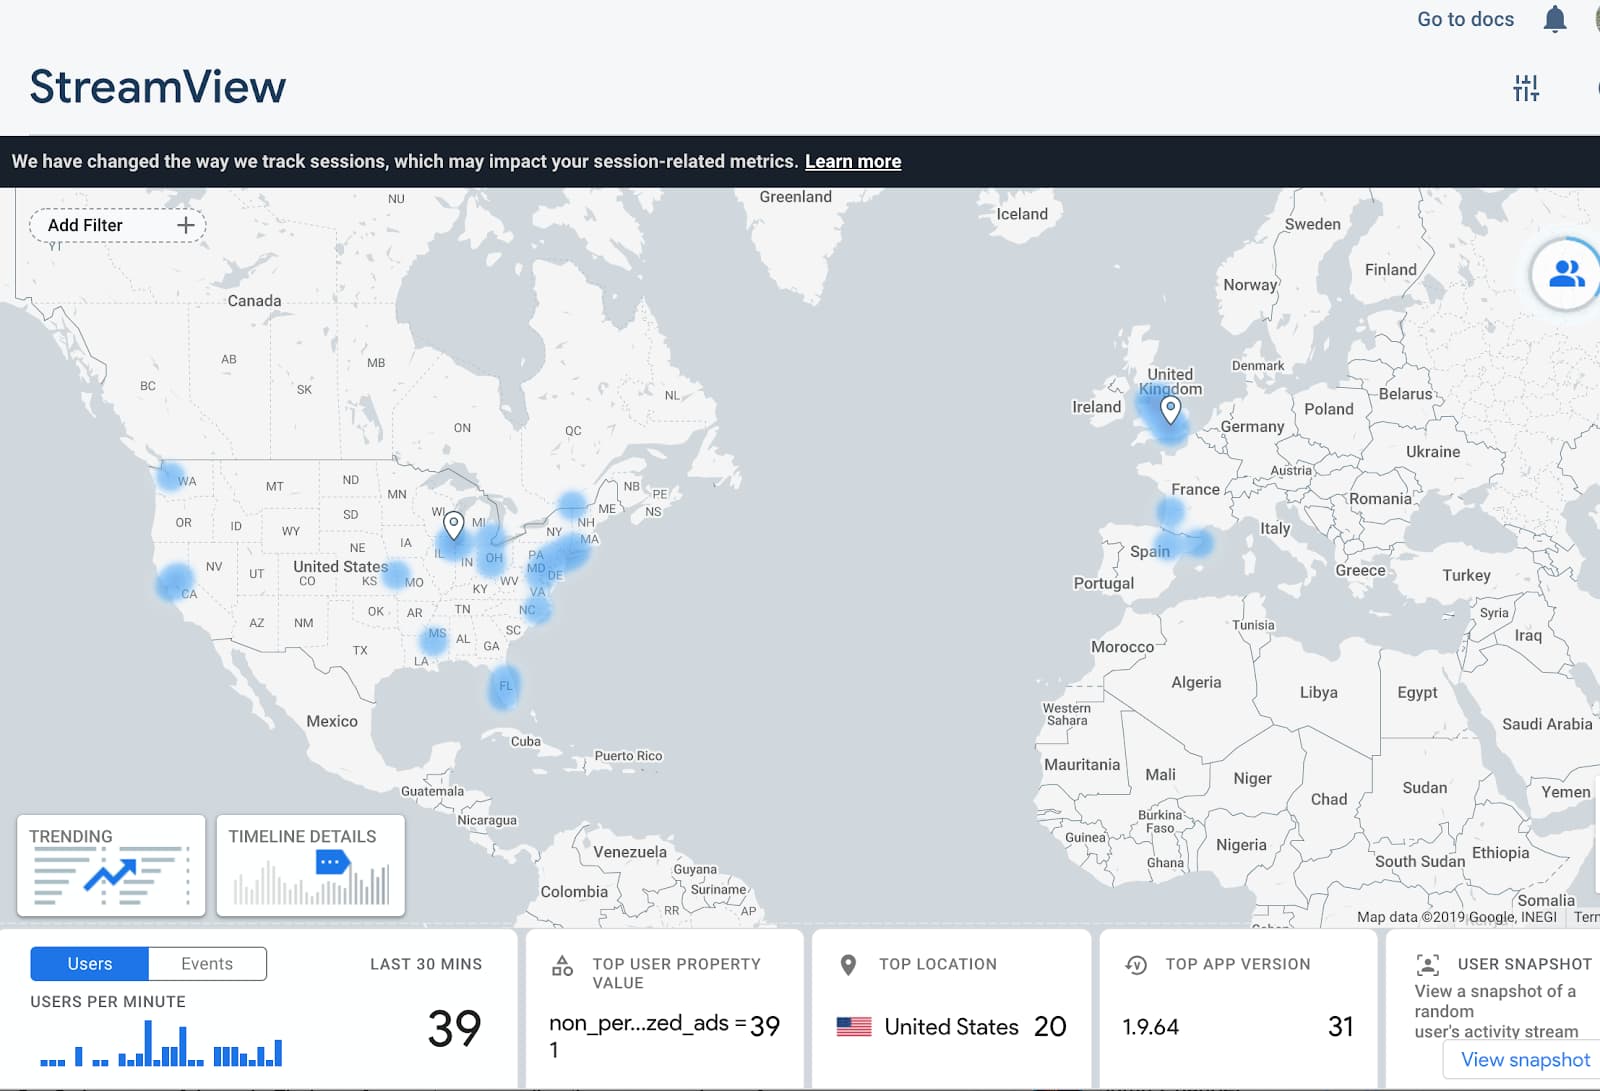
Task: Click the View snapshot button
Action: [x=1524, y=1060]
